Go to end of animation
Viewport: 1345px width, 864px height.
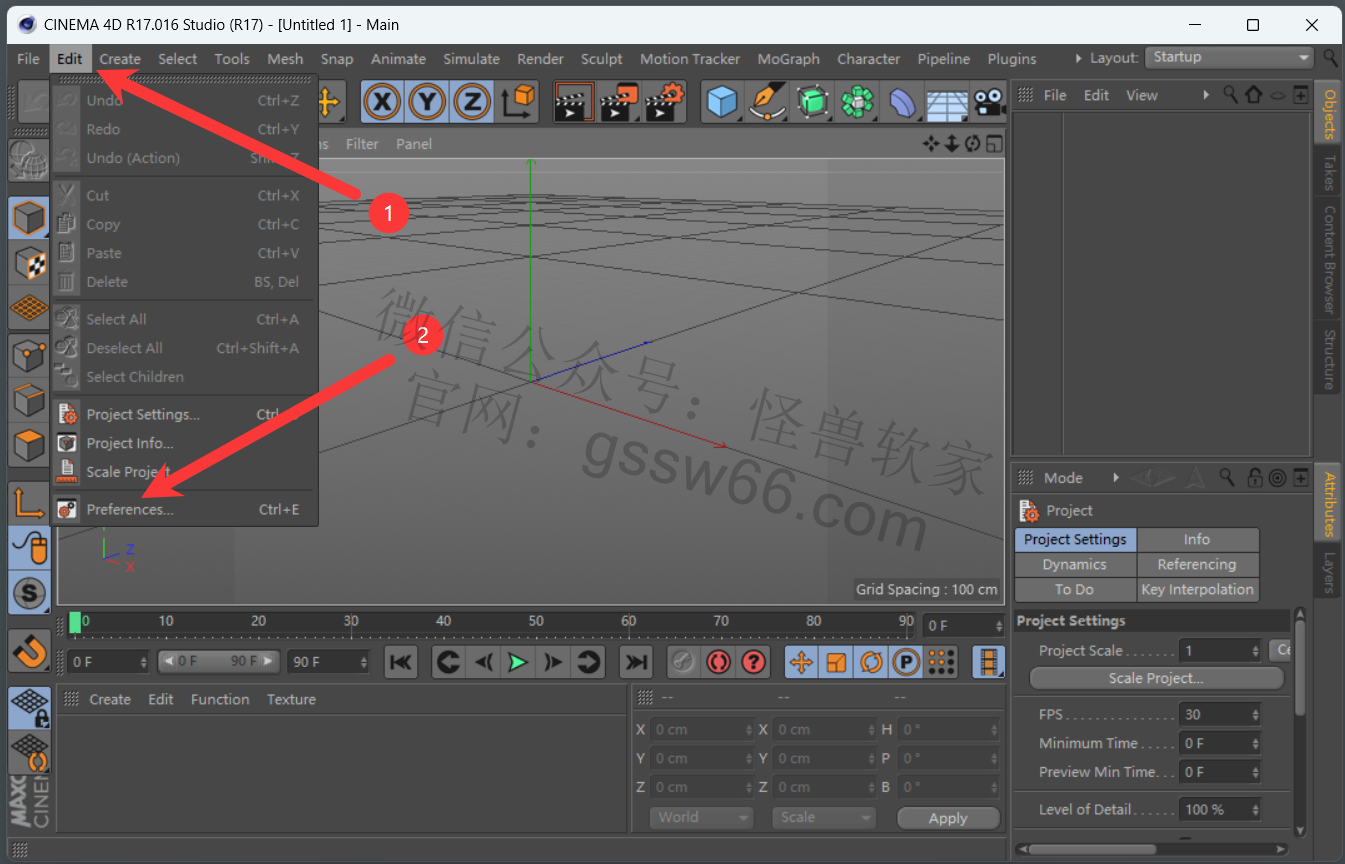click(x=636, y=661)
